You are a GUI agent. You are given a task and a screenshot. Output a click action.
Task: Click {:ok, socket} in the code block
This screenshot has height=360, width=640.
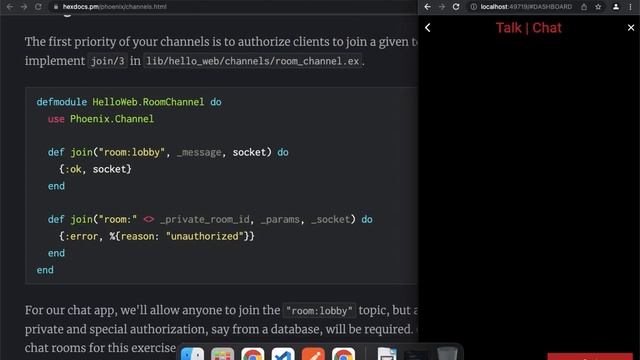point(95,169)
